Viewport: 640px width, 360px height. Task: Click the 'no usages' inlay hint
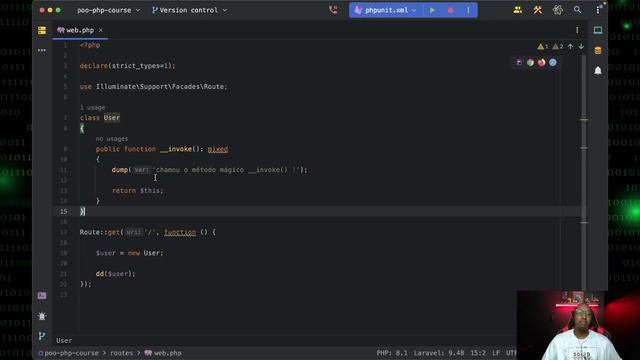click(x=112, y=139)
